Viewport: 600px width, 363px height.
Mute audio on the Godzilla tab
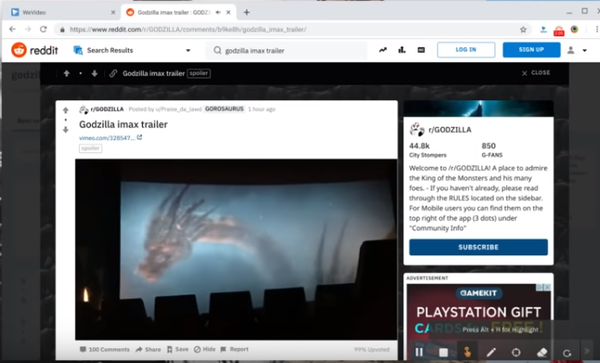click(218, 12)
